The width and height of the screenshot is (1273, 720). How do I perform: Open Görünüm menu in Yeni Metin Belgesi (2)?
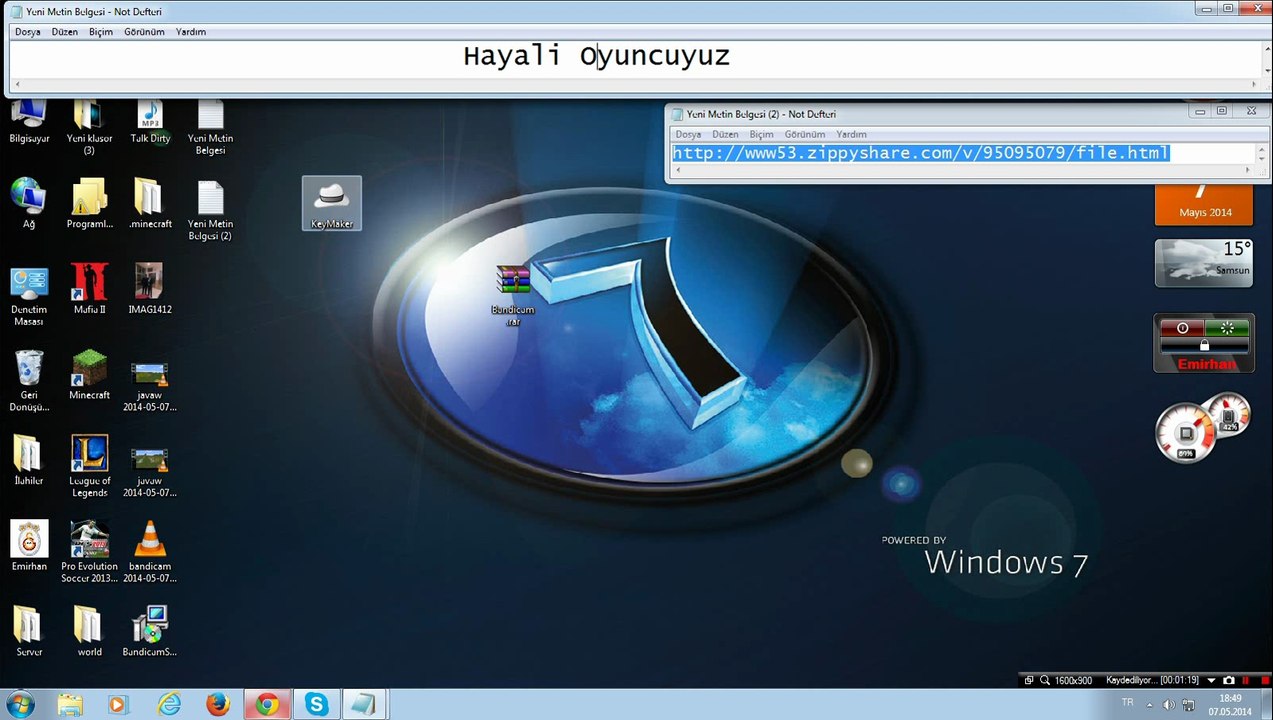click(x=805, y=134)
